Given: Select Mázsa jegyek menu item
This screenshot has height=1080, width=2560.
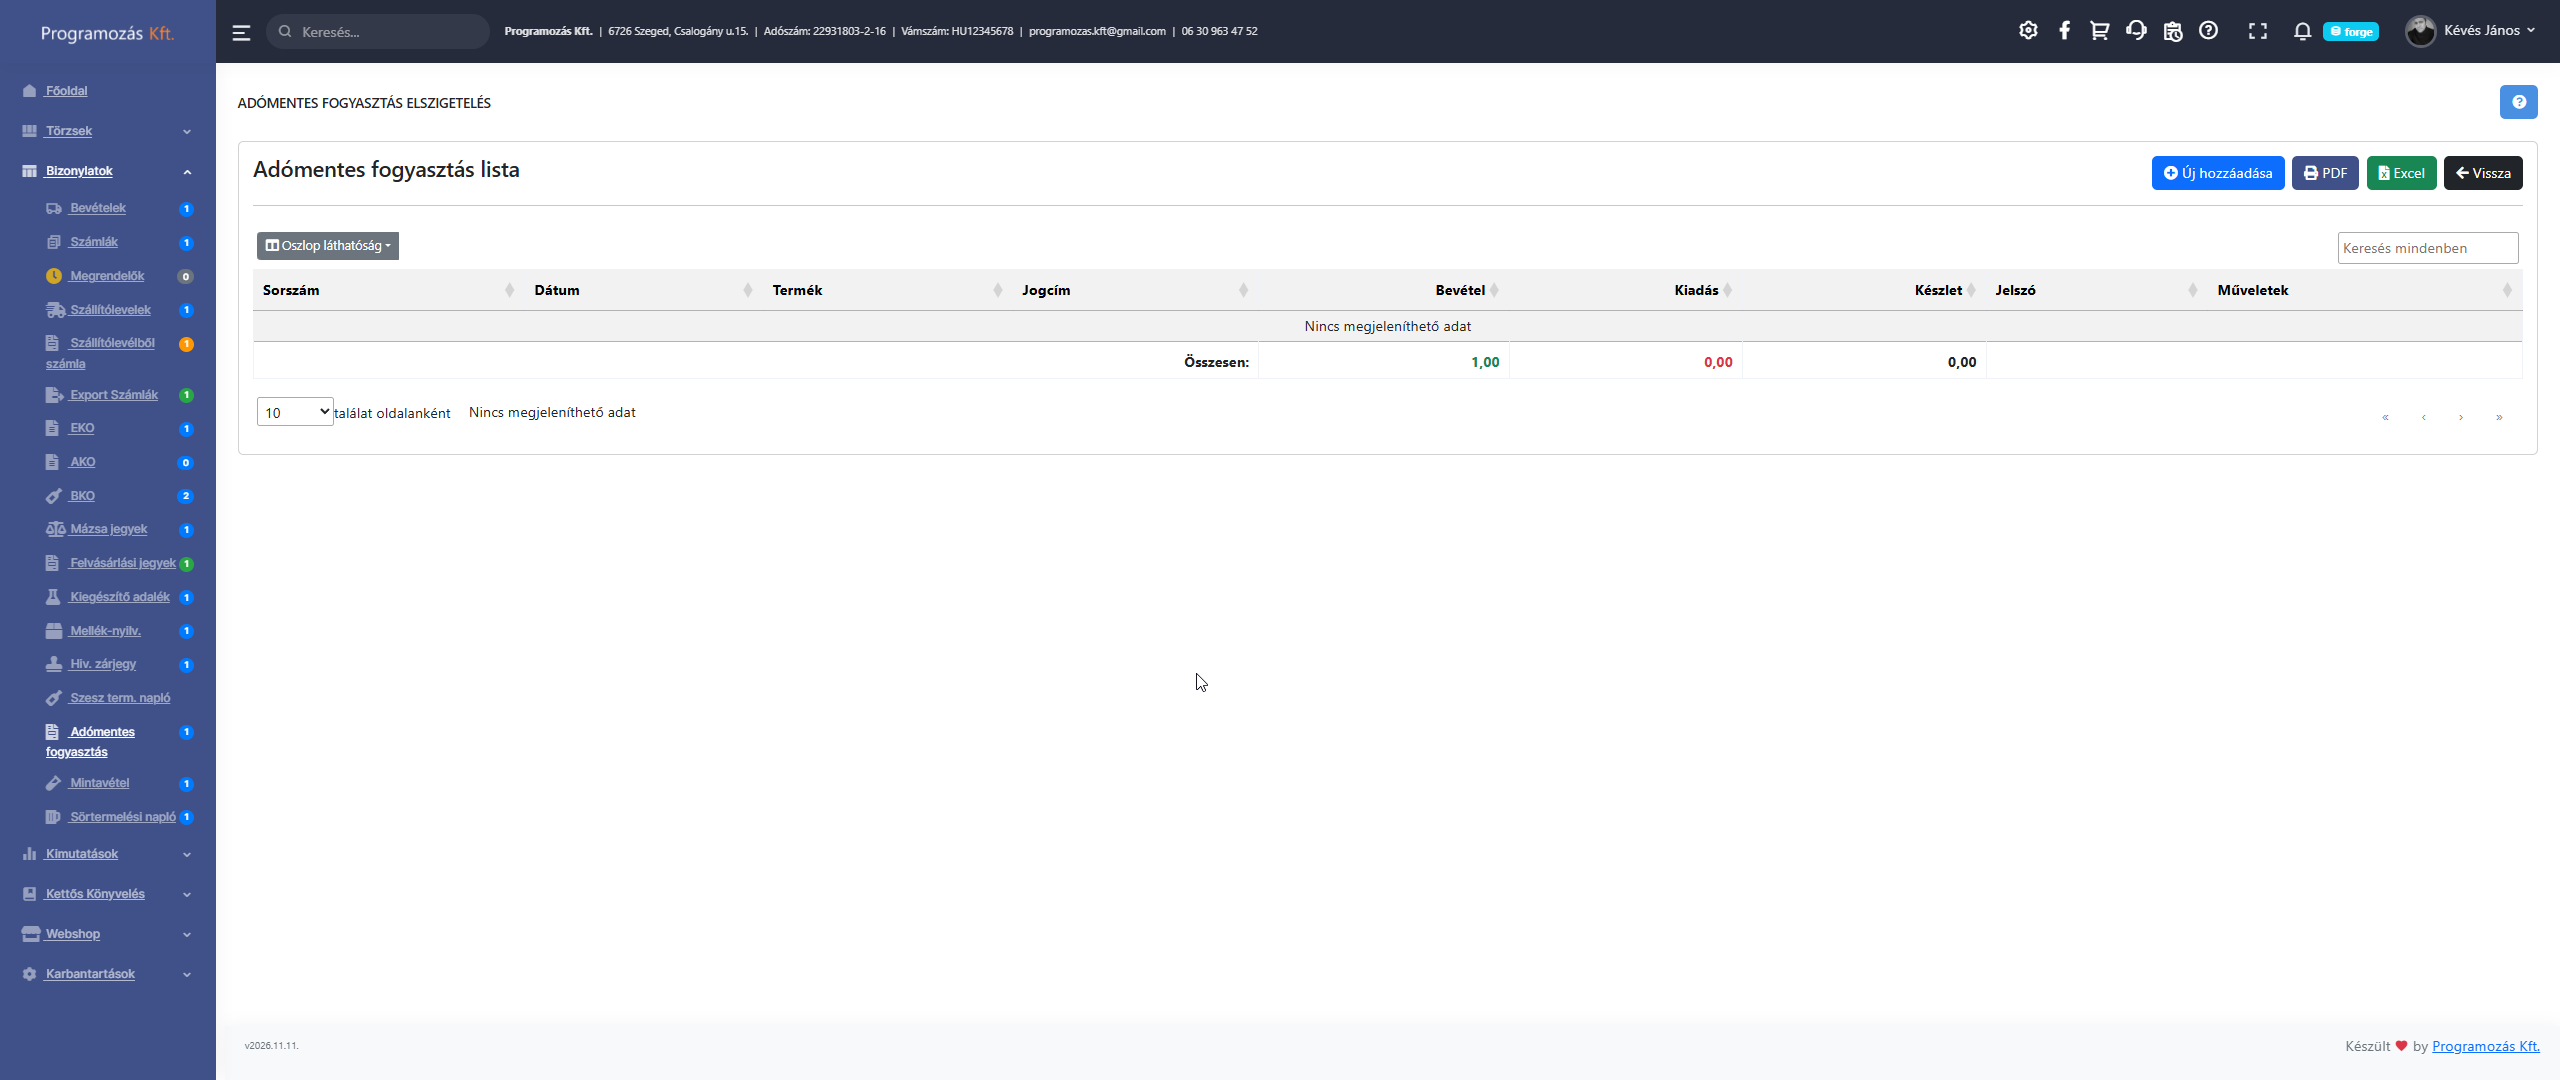Looking at the screenshot, I should pos(108,529).
